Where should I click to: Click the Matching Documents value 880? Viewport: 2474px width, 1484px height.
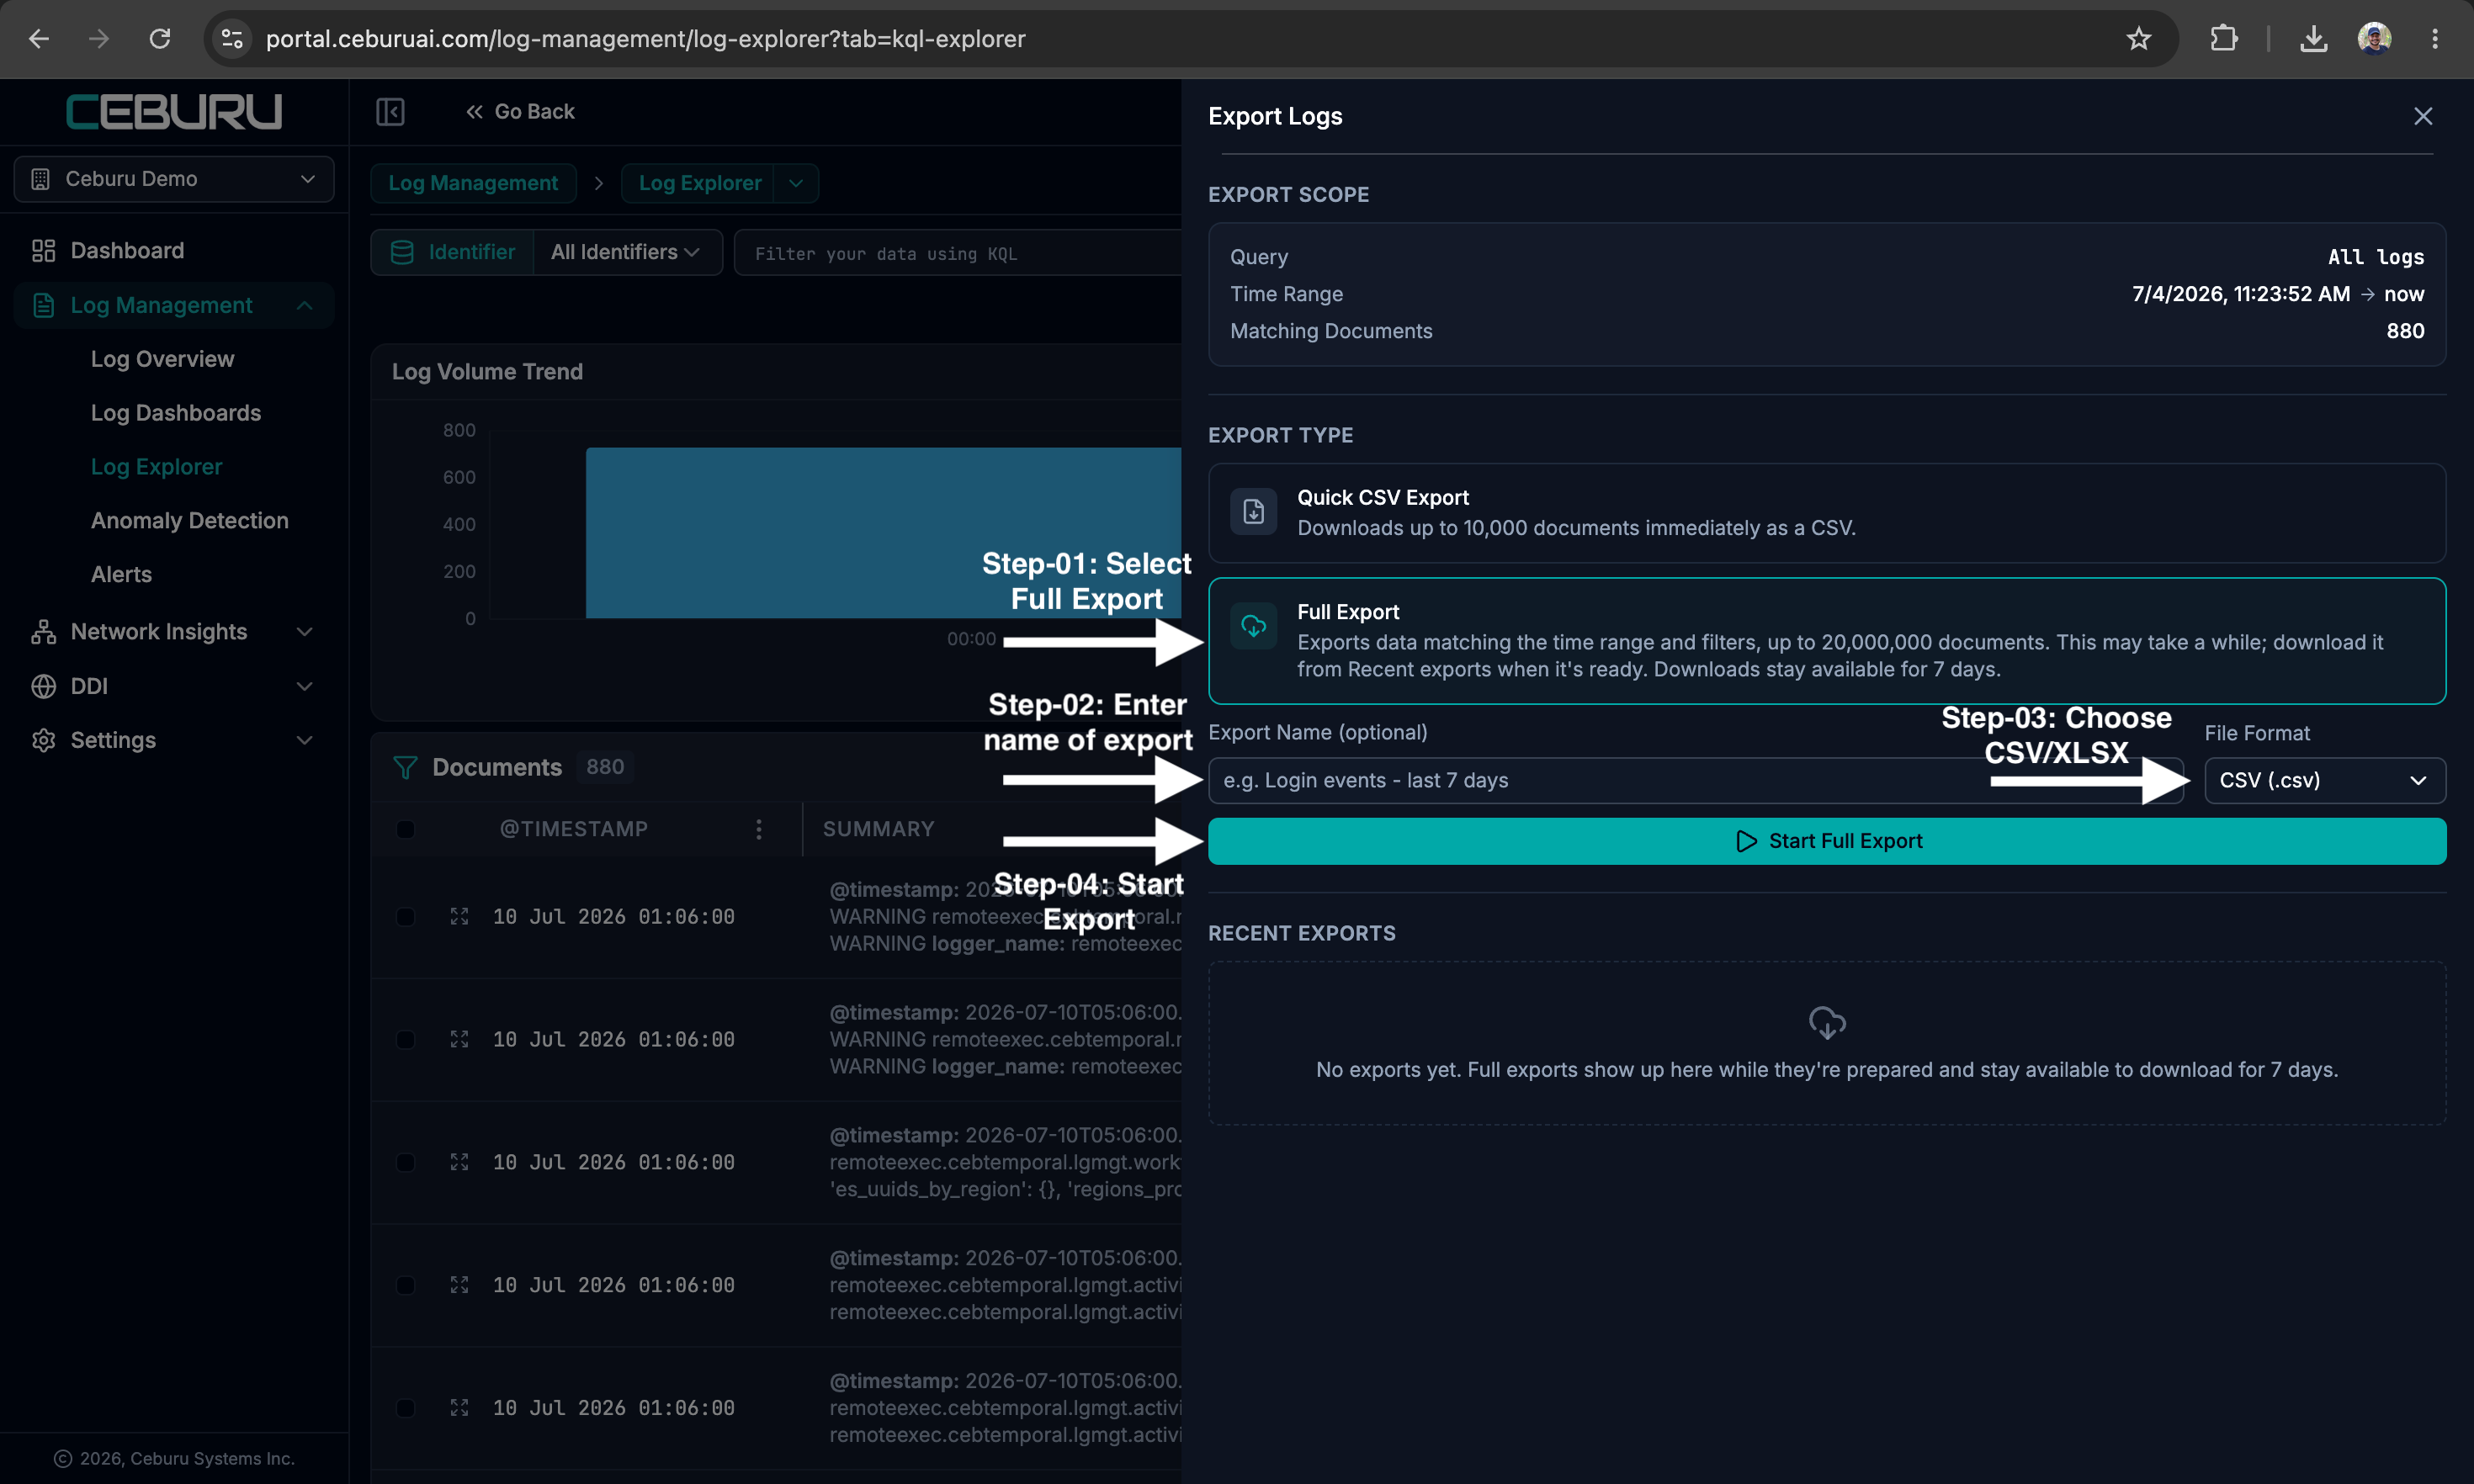[x=2404, y=331]
